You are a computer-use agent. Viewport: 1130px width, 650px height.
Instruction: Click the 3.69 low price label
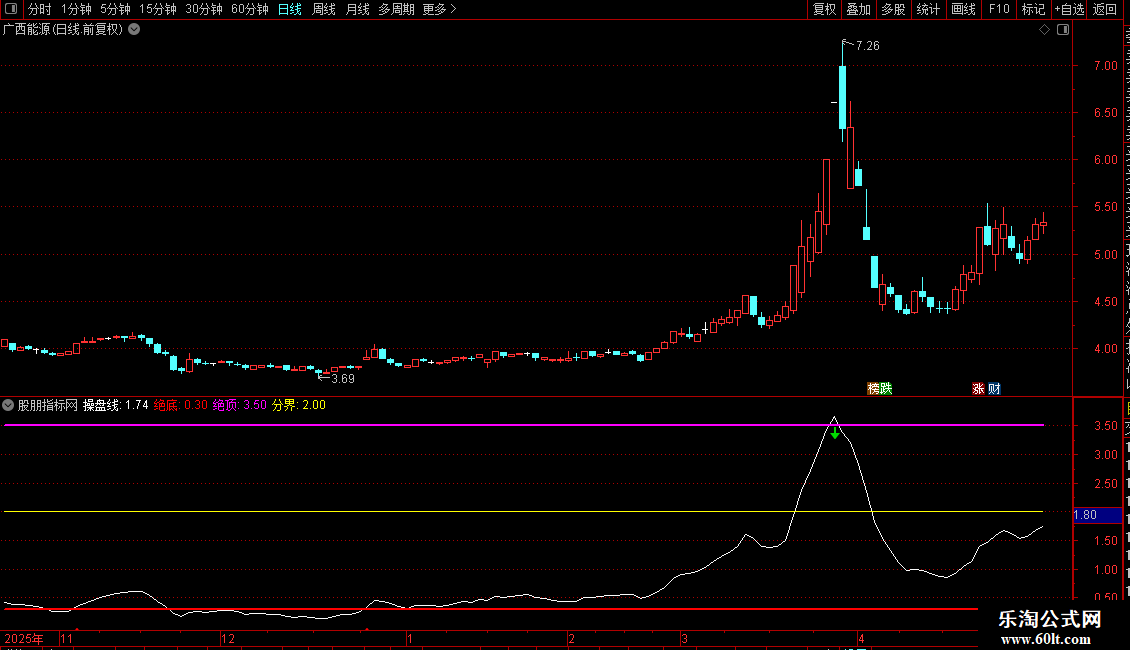pyautogui.click(x=343, y=379)
